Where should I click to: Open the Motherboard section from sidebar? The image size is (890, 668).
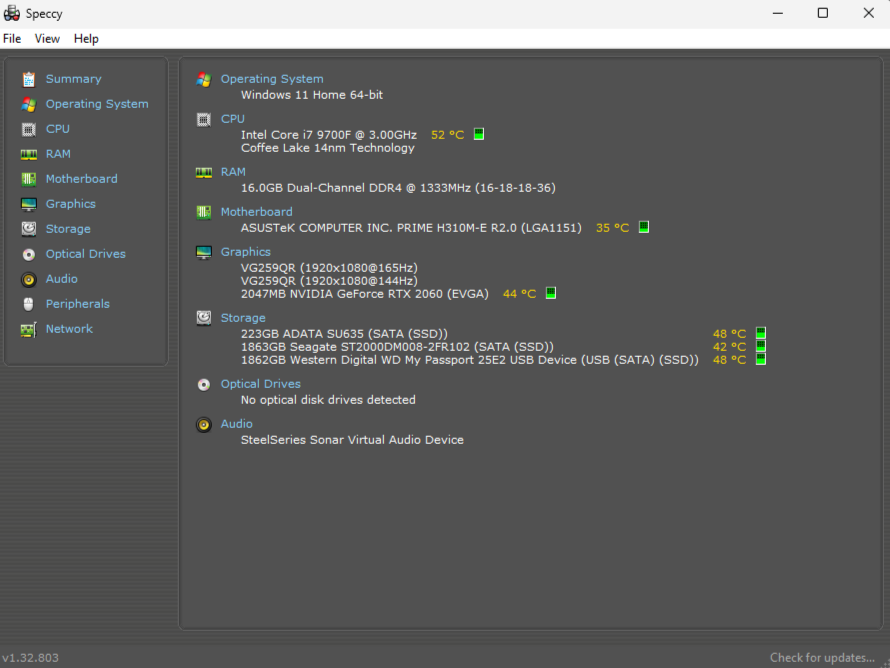point(82,179)
